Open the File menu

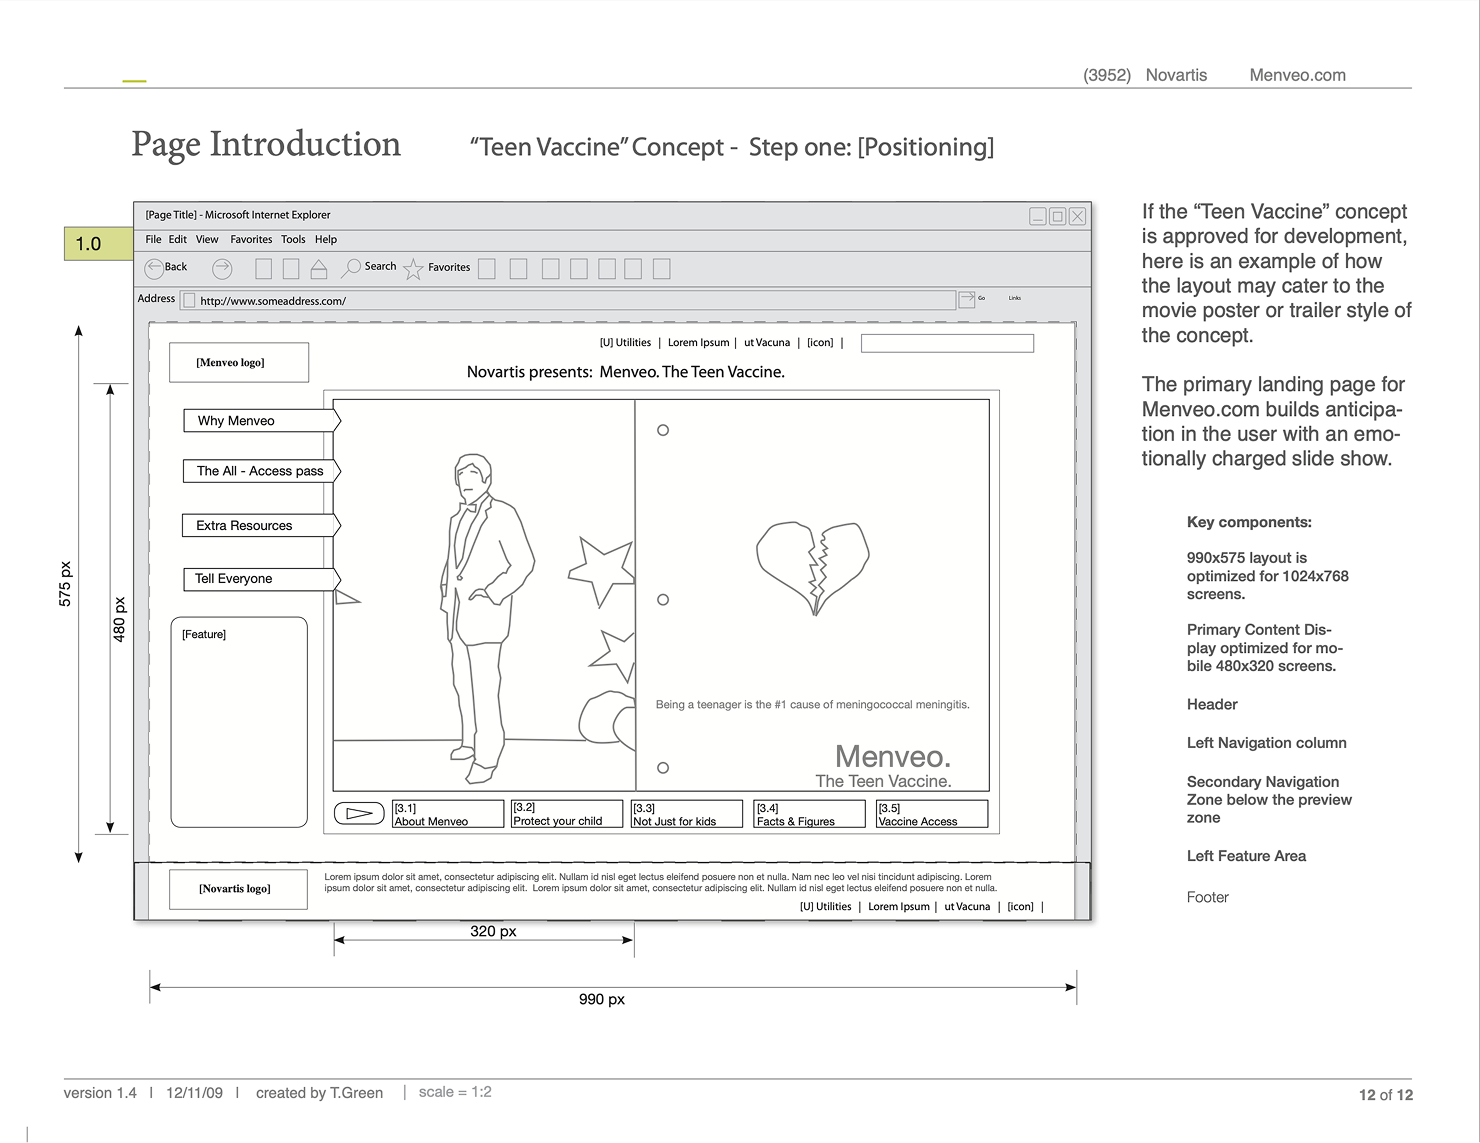click(153, 240)
